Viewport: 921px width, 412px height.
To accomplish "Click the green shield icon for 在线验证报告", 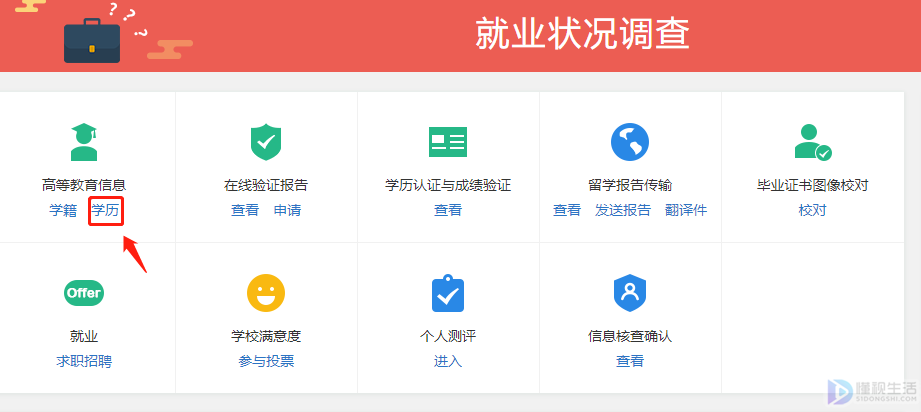I will (x=266, y=142).
